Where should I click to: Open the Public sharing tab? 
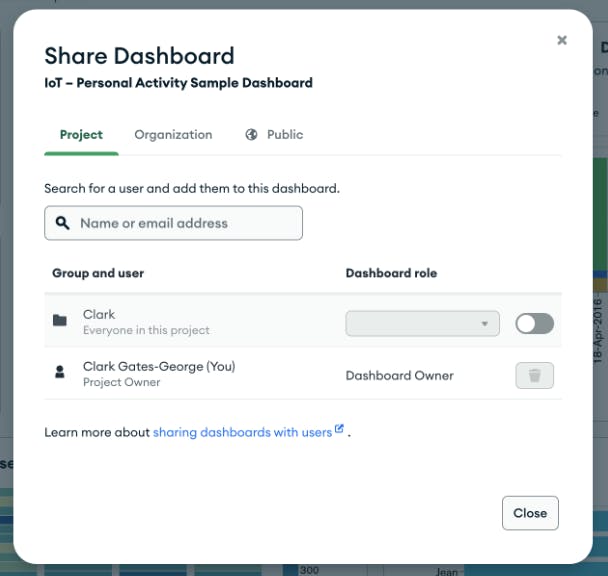(x=284, y=135)
